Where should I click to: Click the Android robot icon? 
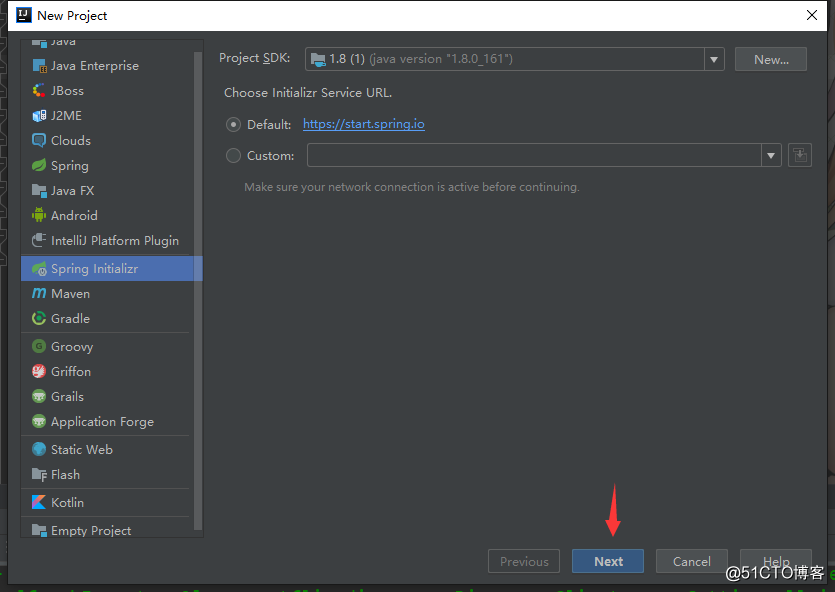tap(39, 215)
